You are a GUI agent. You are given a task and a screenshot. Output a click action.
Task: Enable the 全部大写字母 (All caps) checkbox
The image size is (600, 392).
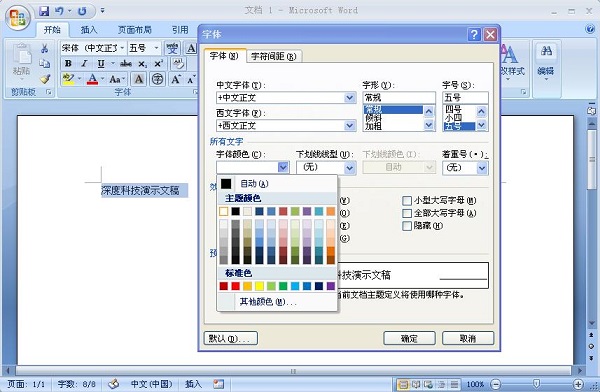407,213
